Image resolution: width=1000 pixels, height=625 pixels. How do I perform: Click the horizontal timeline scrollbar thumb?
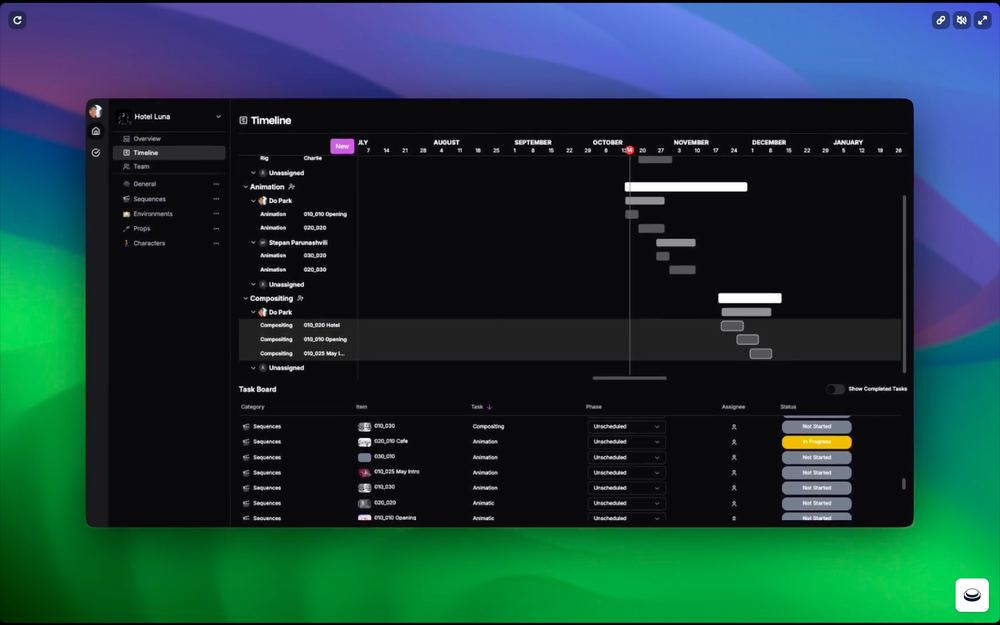(629, 378)
